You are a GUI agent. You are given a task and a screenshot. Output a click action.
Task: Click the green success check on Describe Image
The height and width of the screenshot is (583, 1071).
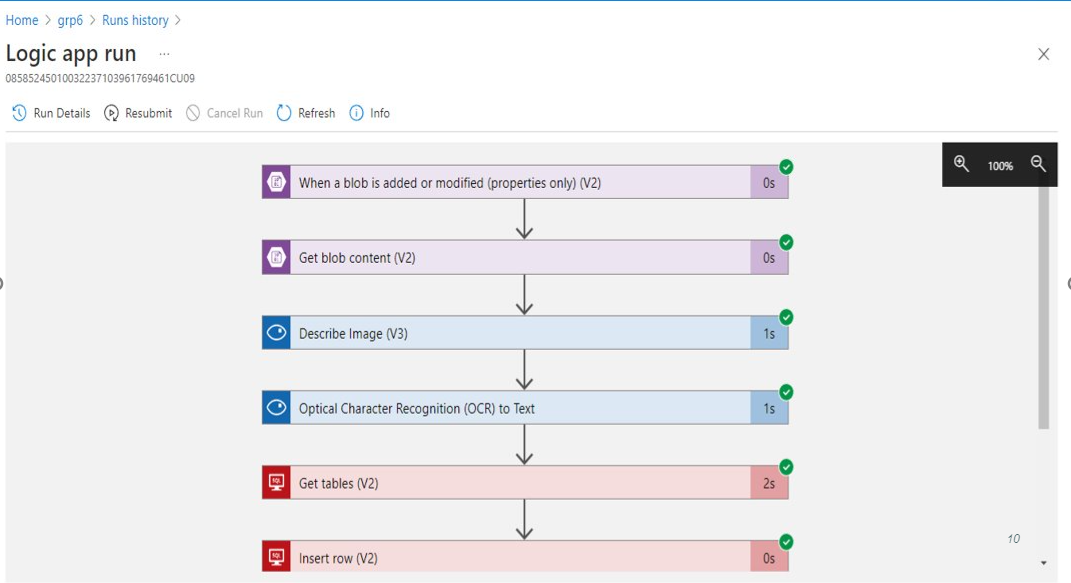tap(786, 316)
